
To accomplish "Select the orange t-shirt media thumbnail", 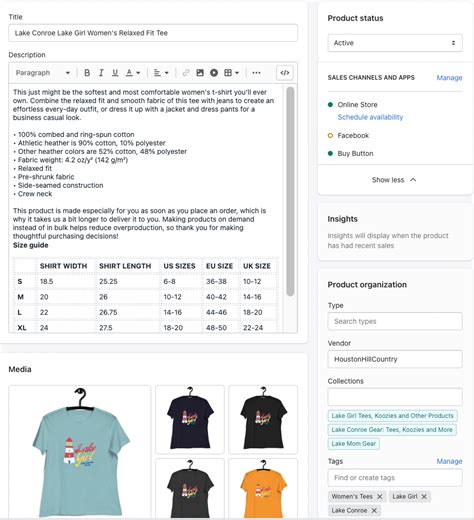I will [263, 489].
